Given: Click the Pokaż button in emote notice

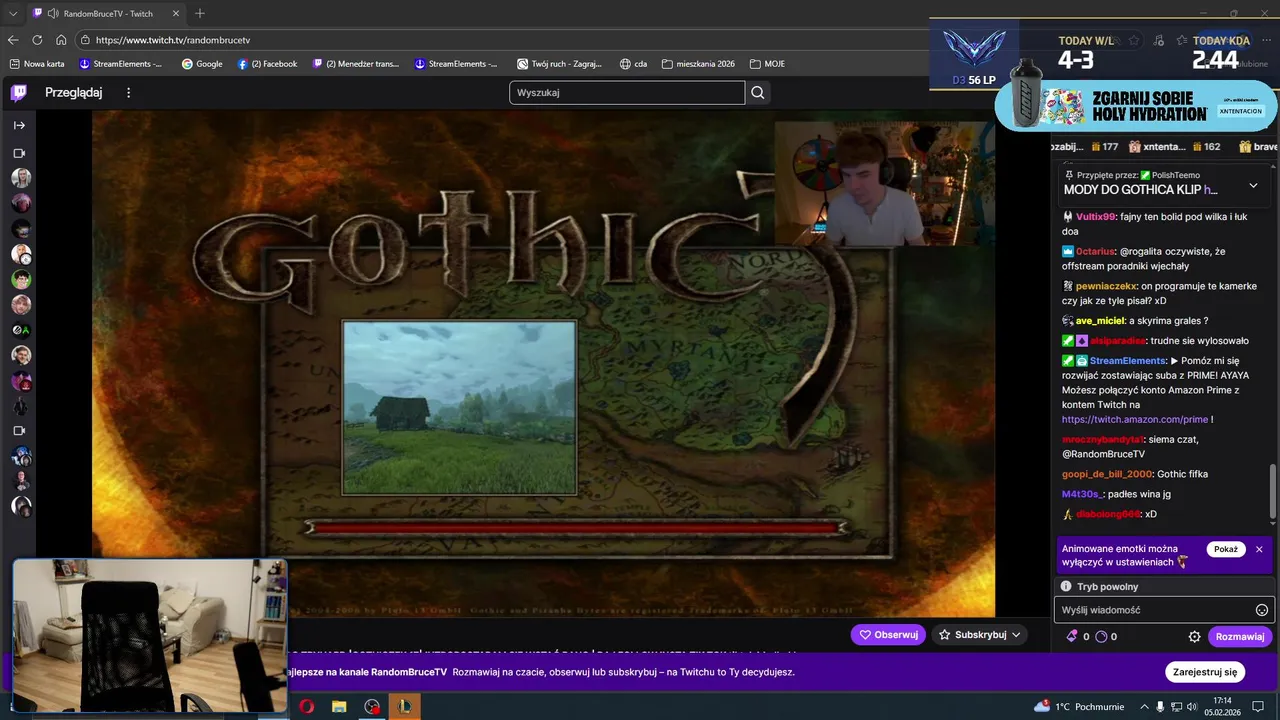Looking at the screenshot, I should pos(1226,549).
